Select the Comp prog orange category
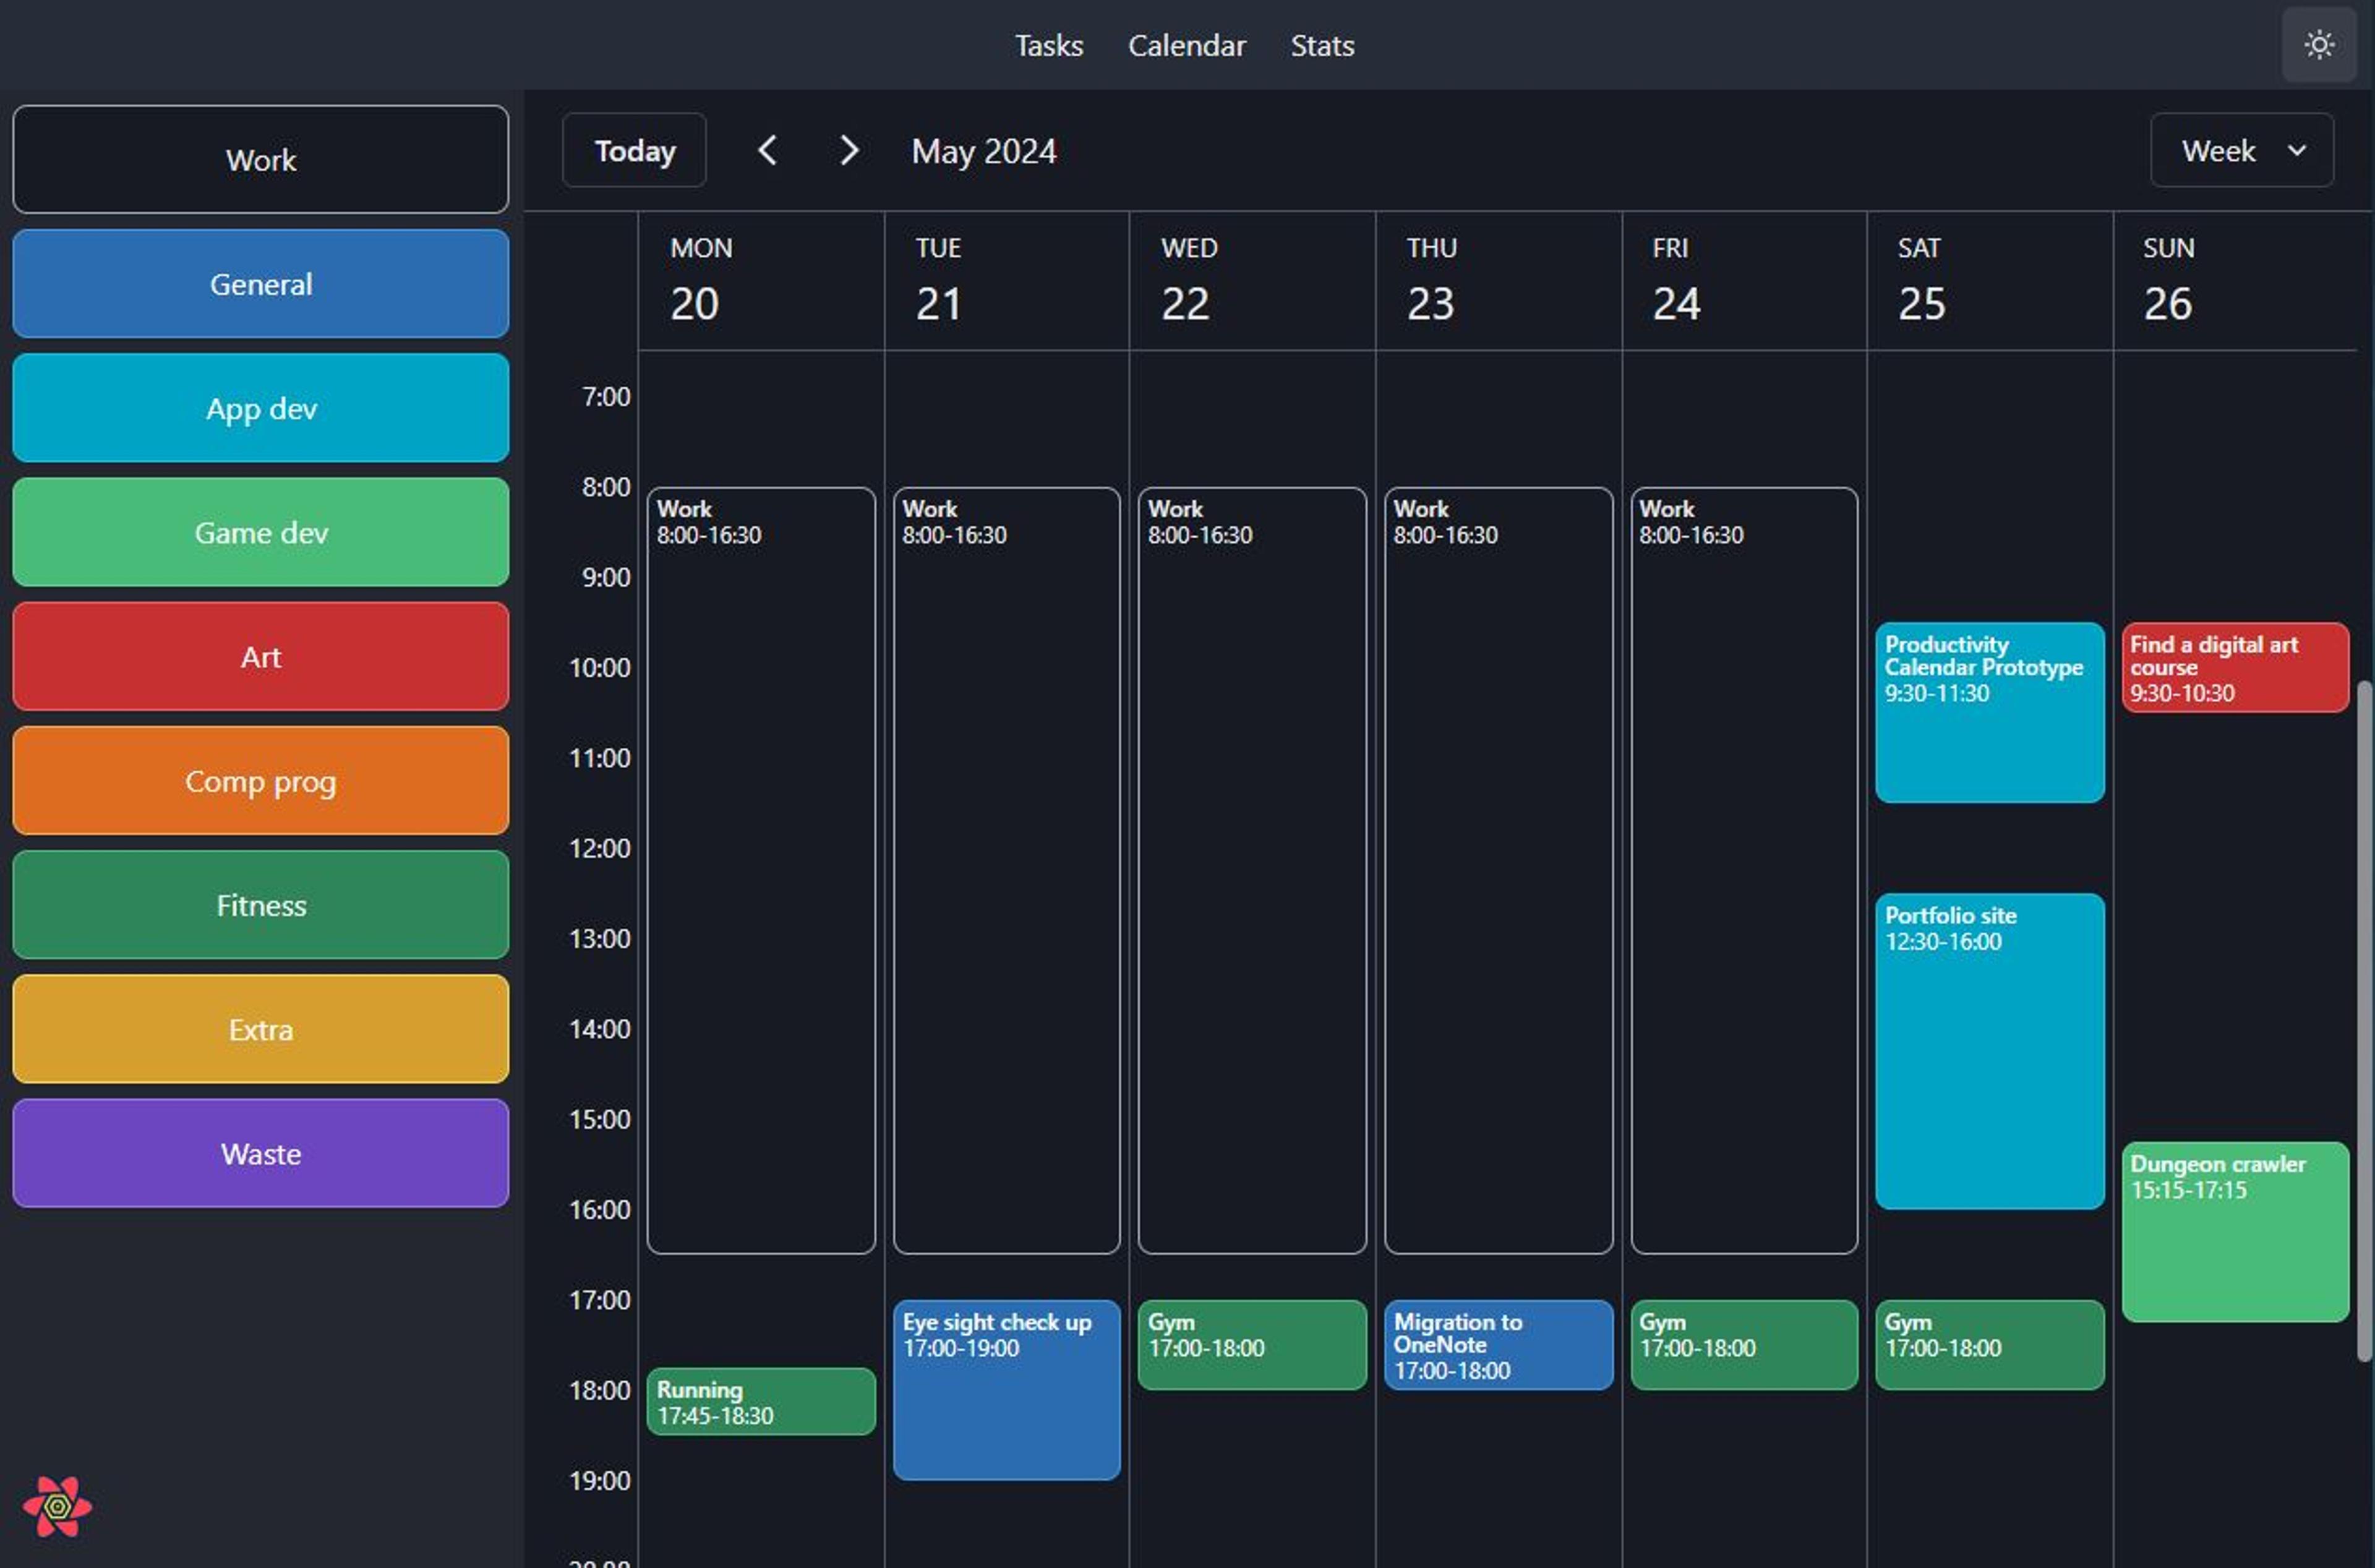This screenshot has height=1568, width=2375. click(261, 781)
